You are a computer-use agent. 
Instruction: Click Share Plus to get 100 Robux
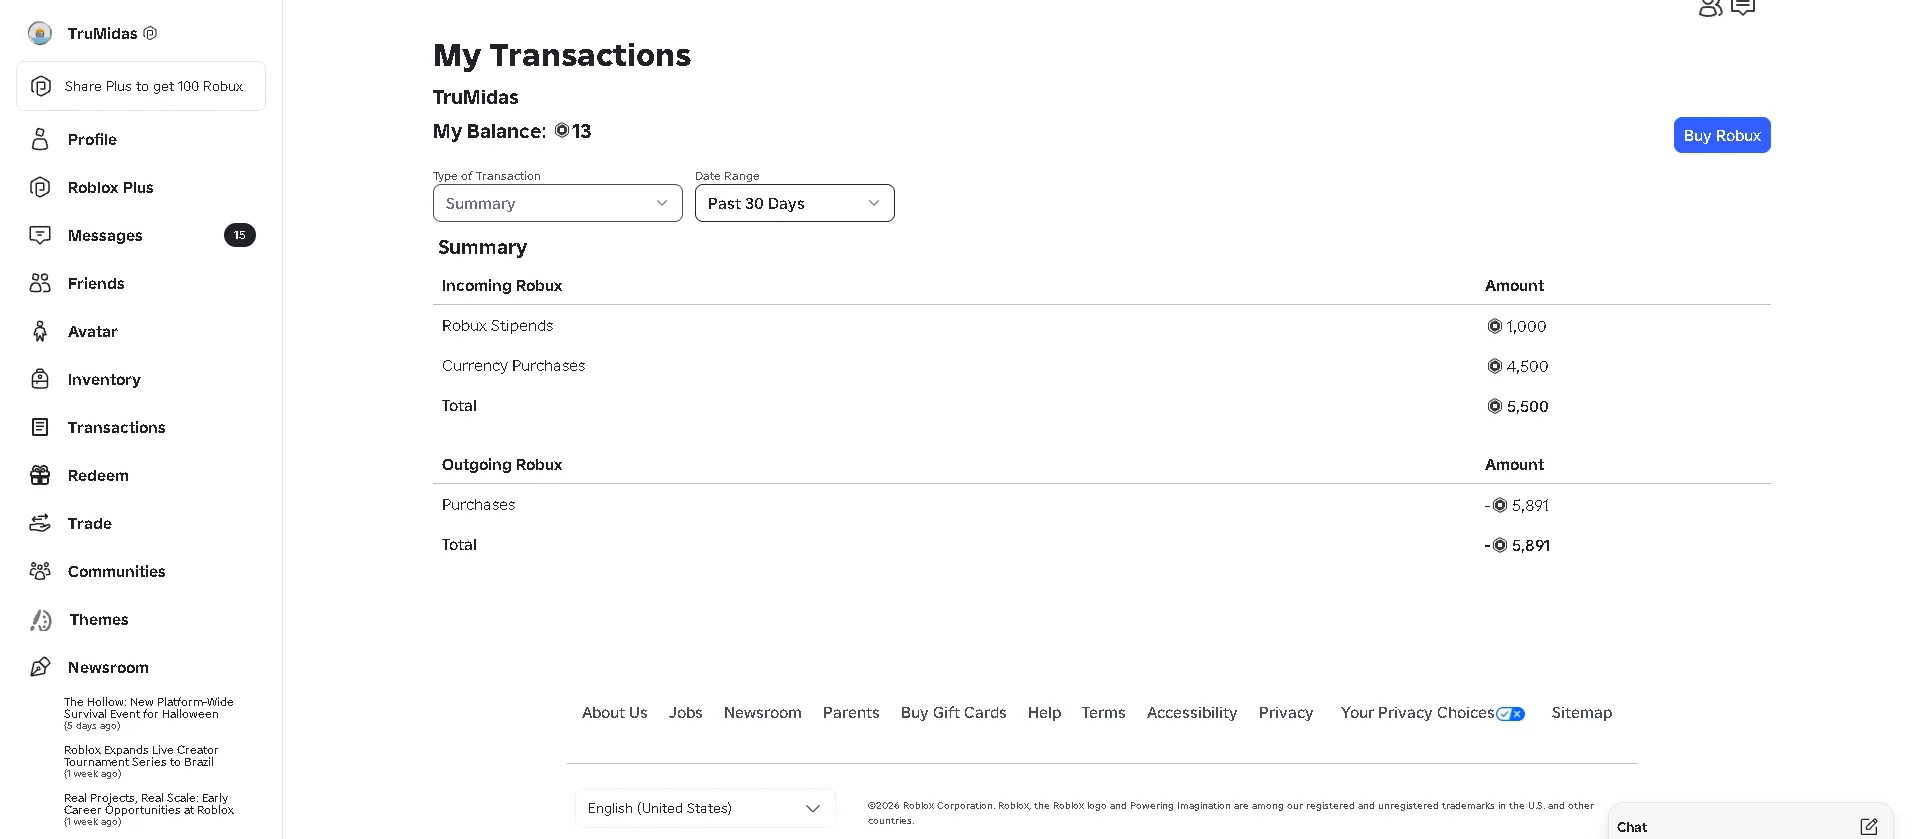click(141, 86)
